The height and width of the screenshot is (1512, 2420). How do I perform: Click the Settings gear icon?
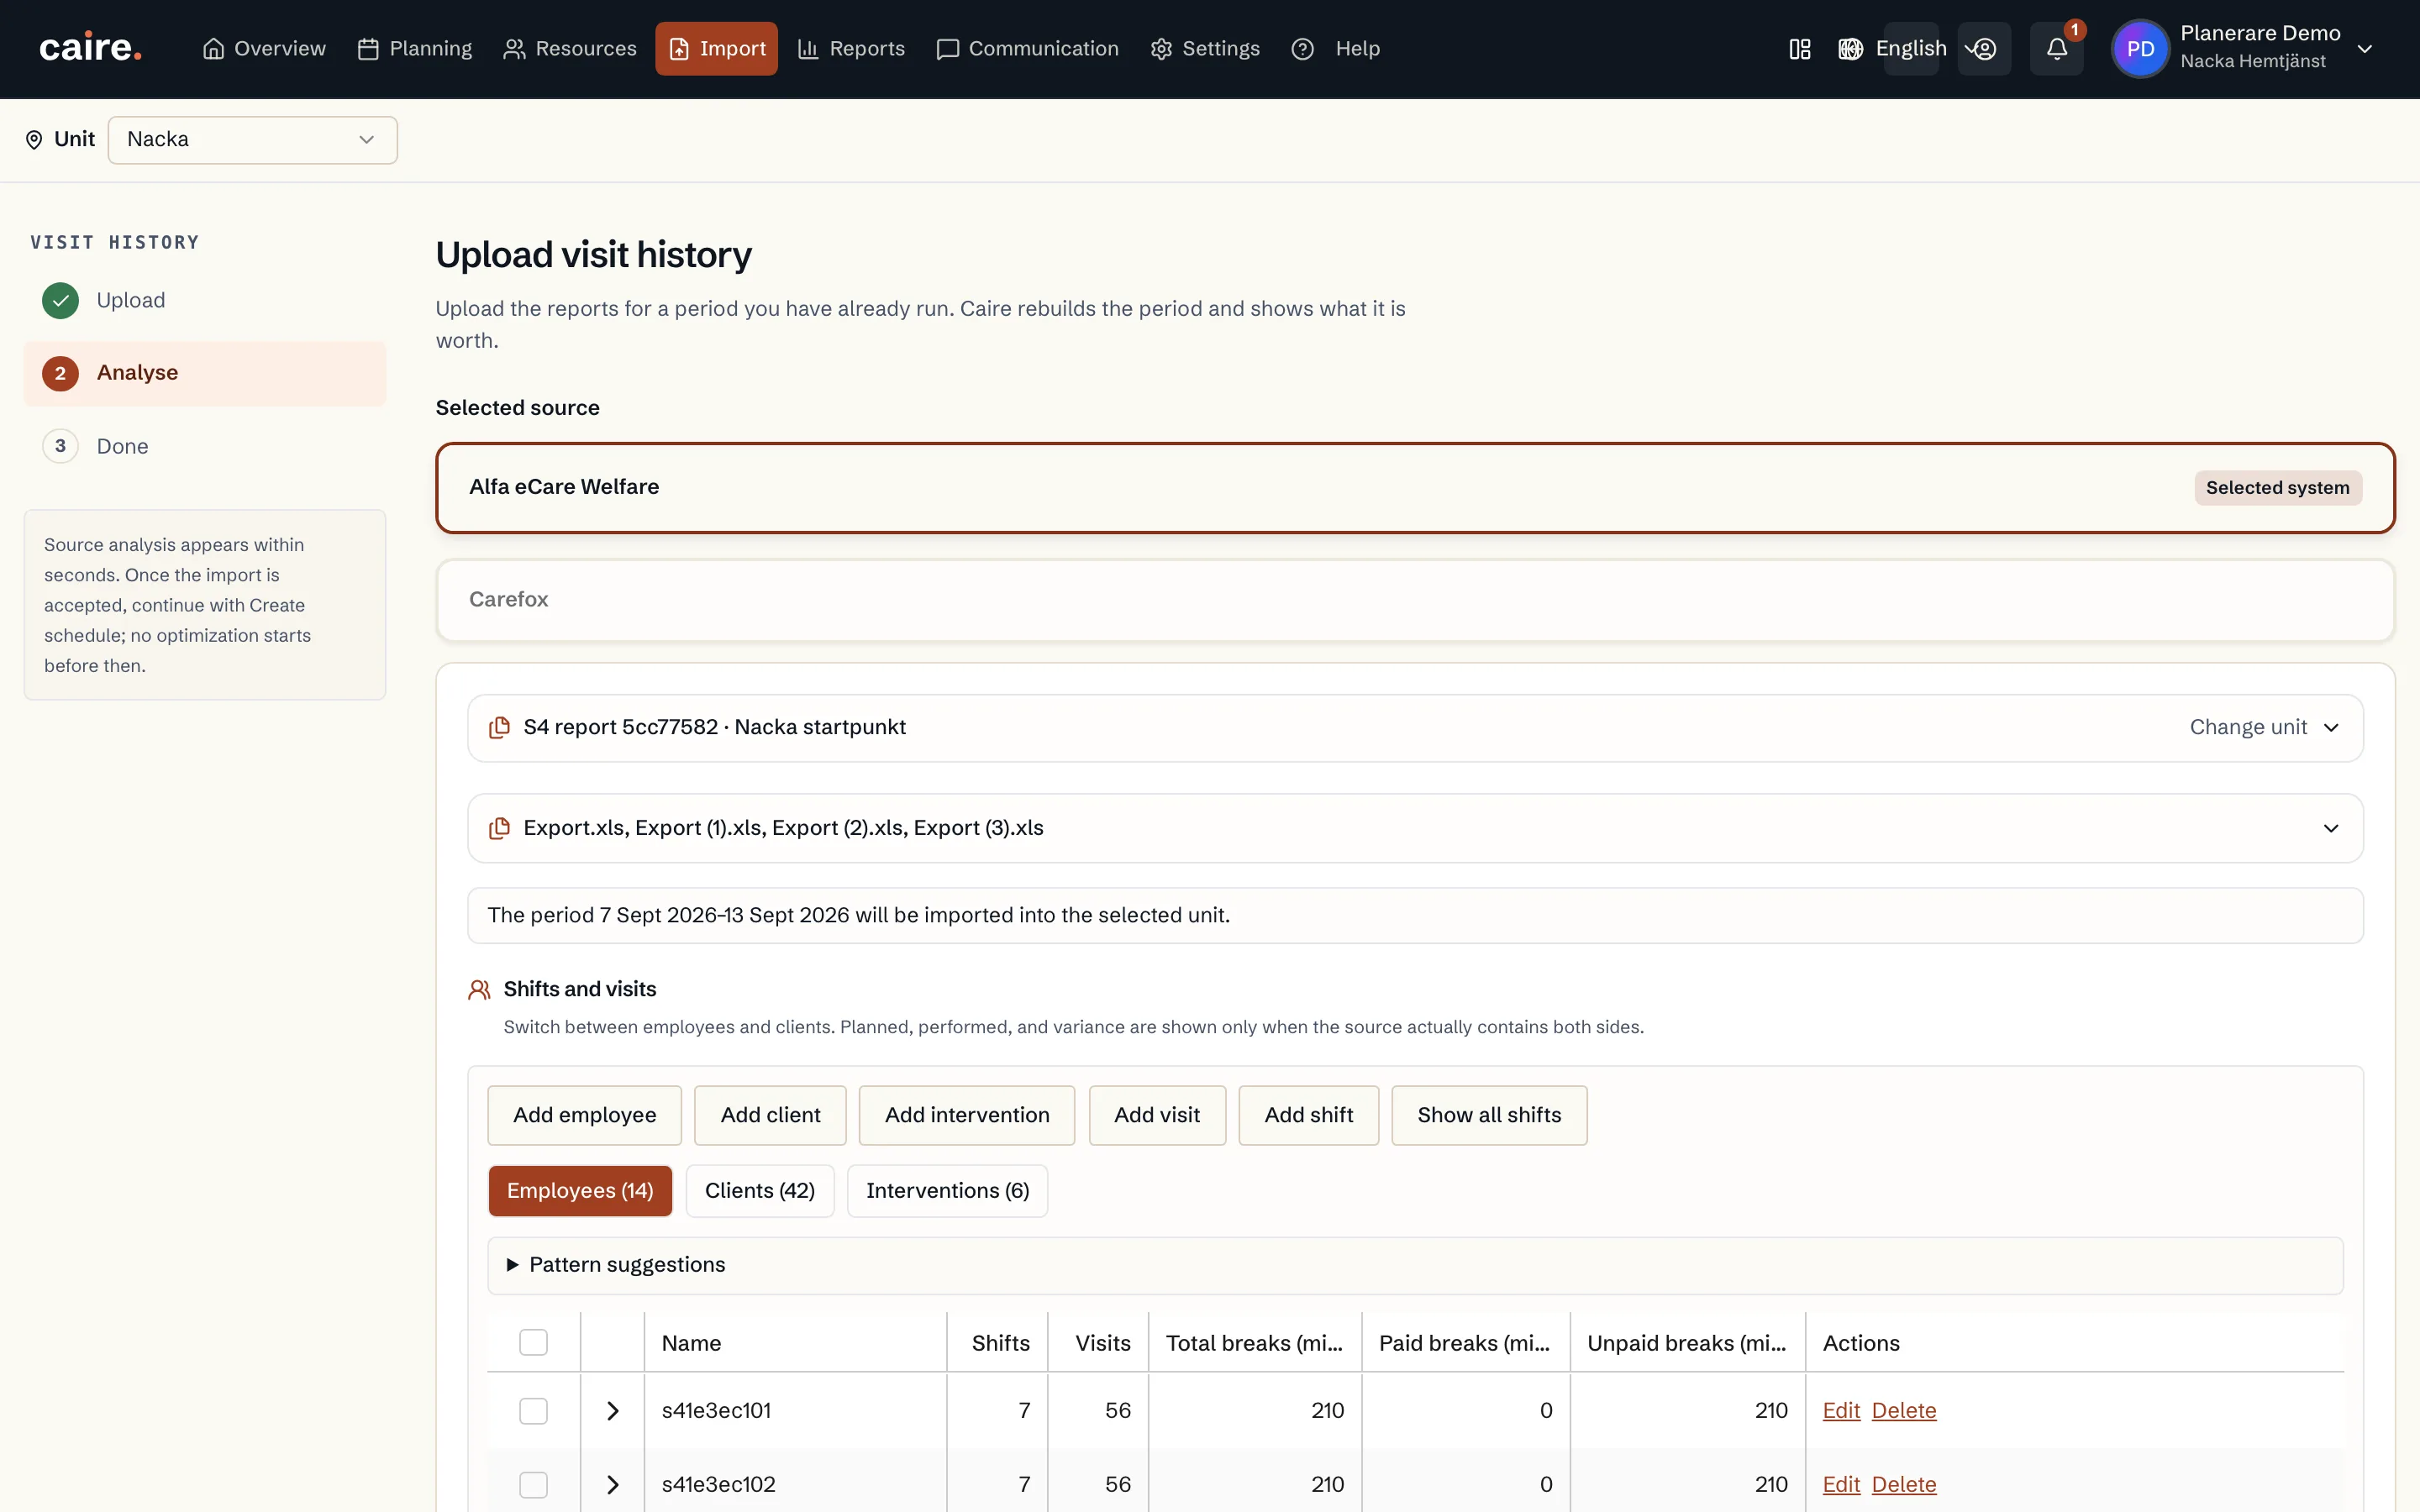[x=1161, y=49]
